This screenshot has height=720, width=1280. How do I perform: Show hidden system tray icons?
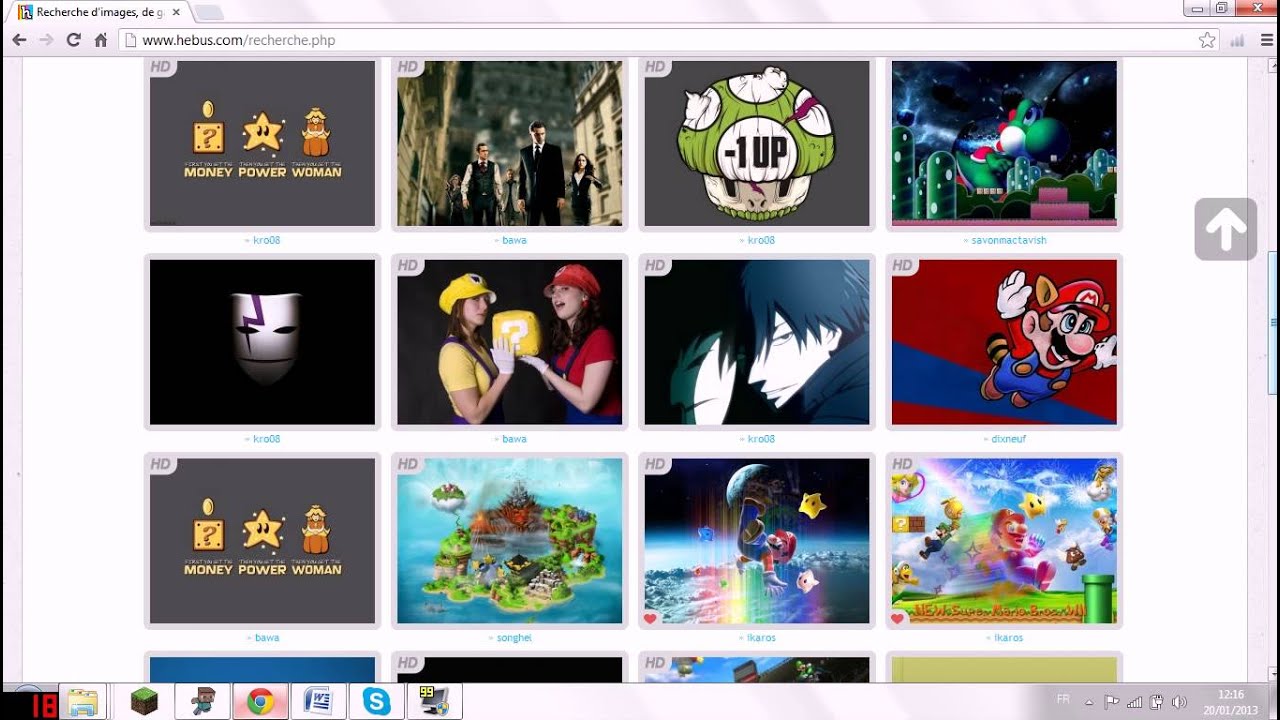point(1088,702)
